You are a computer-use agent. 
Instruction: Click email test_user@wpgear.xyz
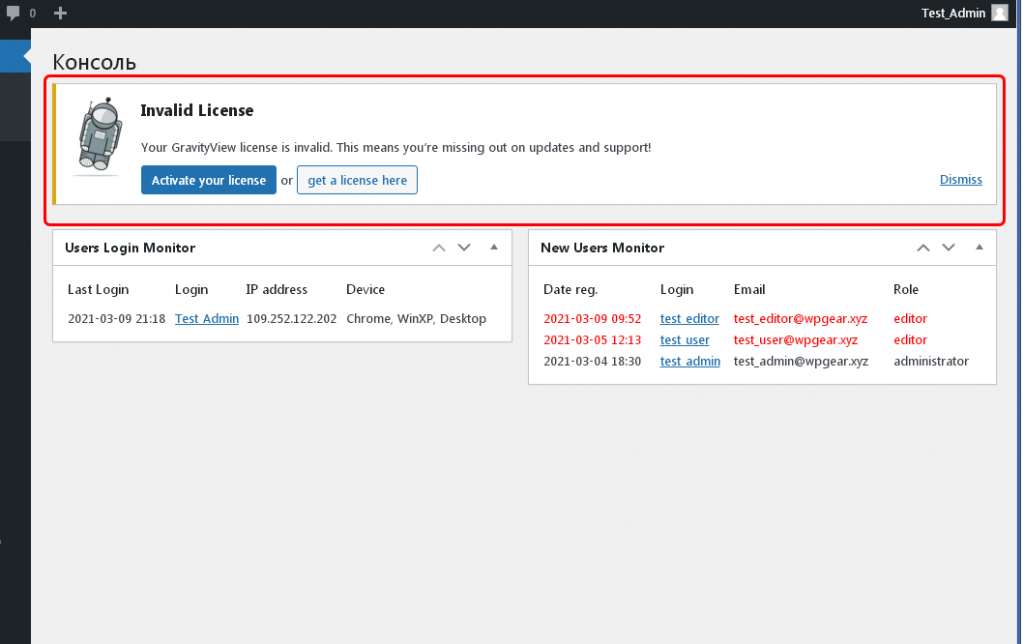pos(795,340)
